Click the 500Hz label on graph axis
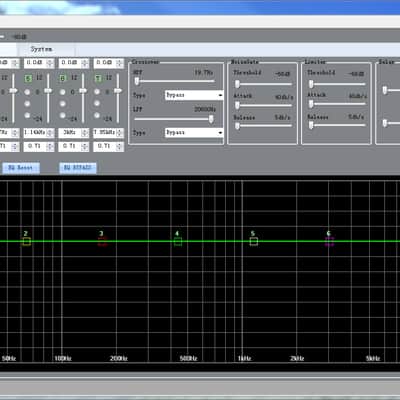The image size is (400, 400). tap(188, 358)
